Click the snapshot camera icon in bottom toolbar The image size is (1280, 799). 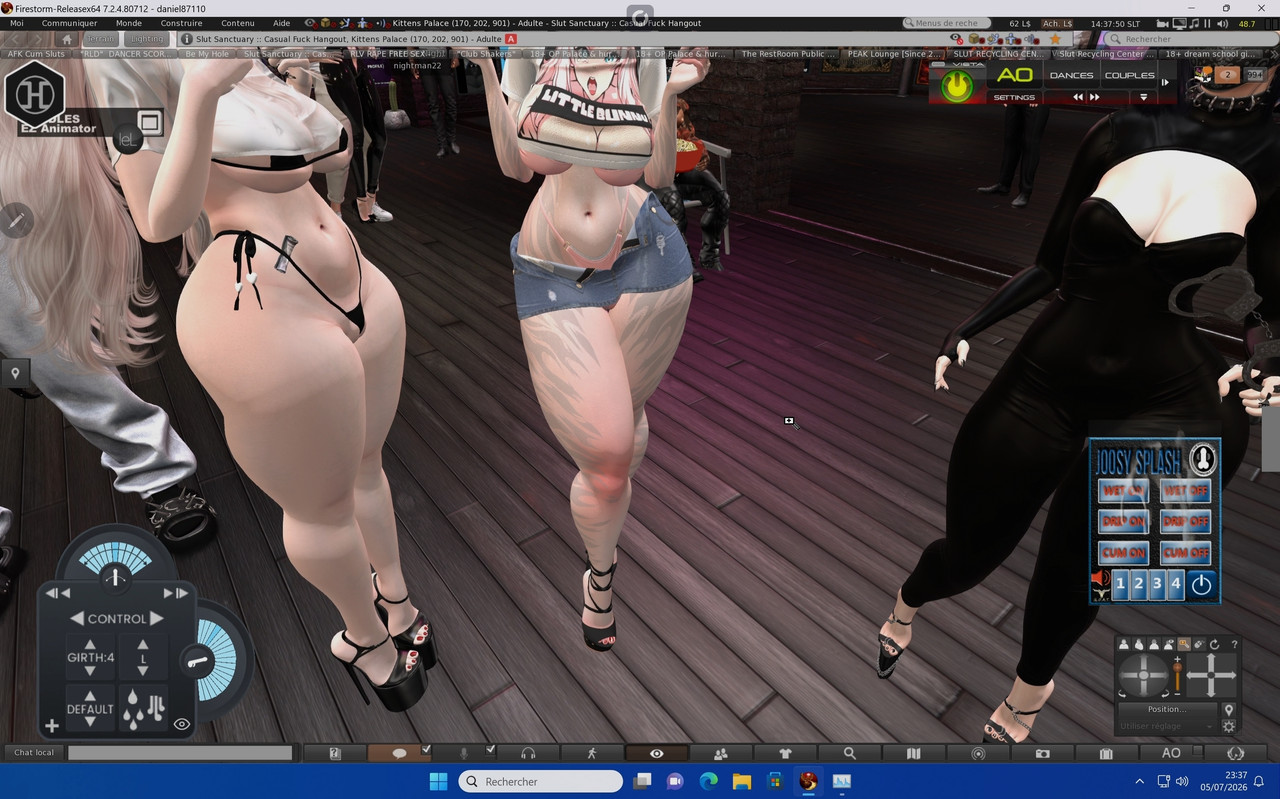(x=1042, y=753)
